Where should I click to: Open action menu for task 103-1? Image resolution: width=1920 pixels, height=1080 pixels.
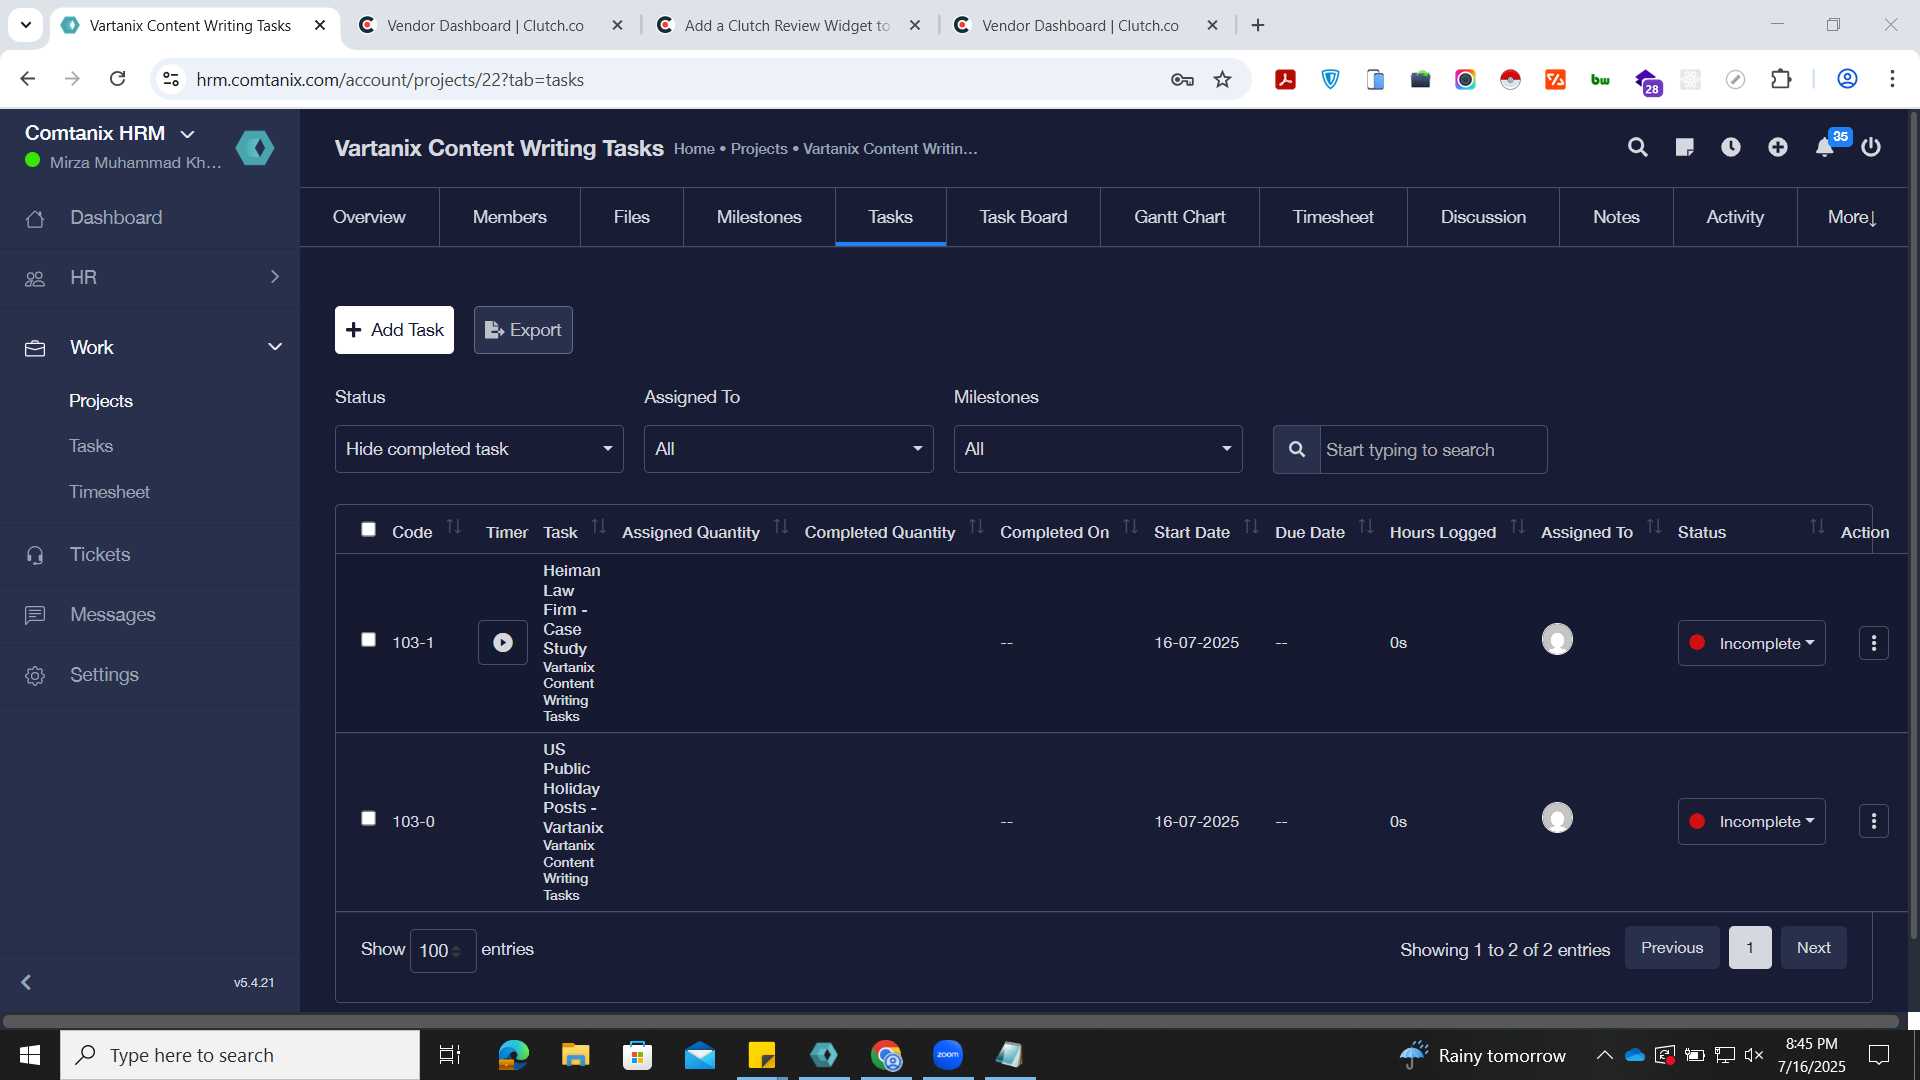[x=1874, y=643]
